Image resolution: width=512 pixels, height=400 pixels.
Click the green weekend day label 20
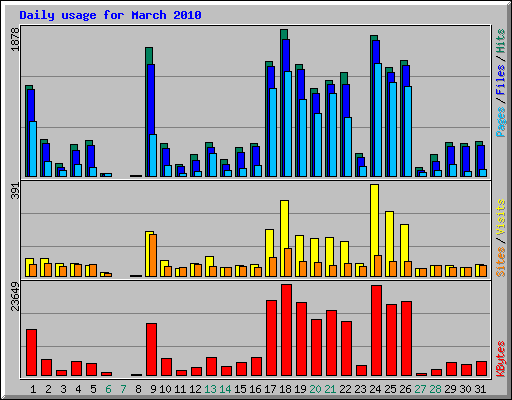coord(315,389)
